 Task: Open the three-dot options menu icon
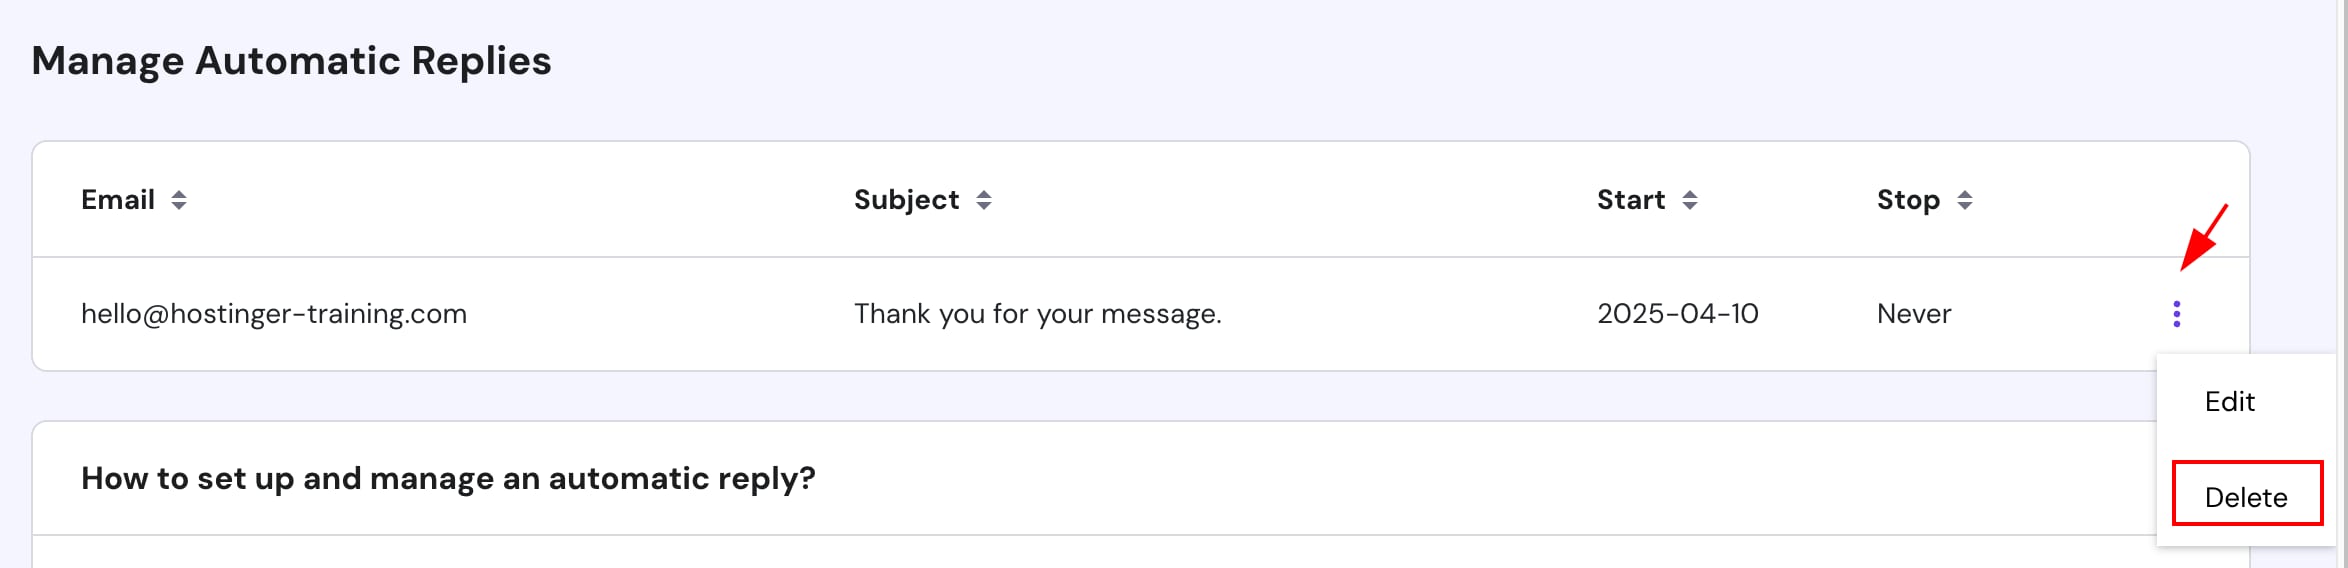pos(2177,314)
